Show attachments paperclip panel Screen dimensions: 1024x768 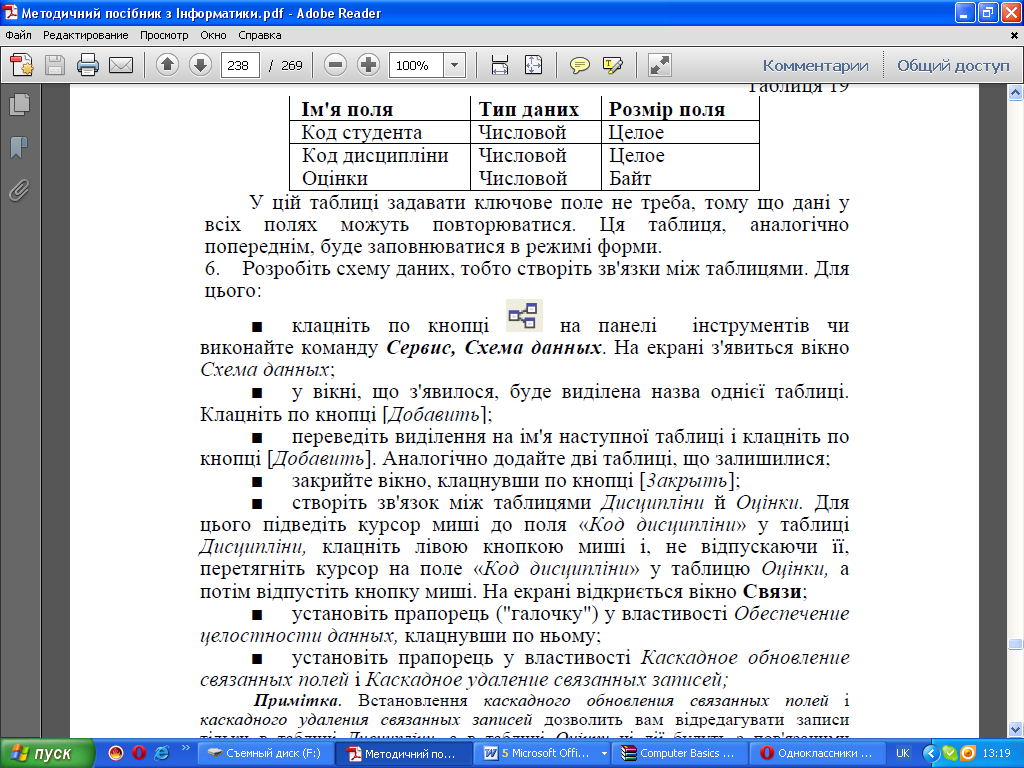coord(20,191)
